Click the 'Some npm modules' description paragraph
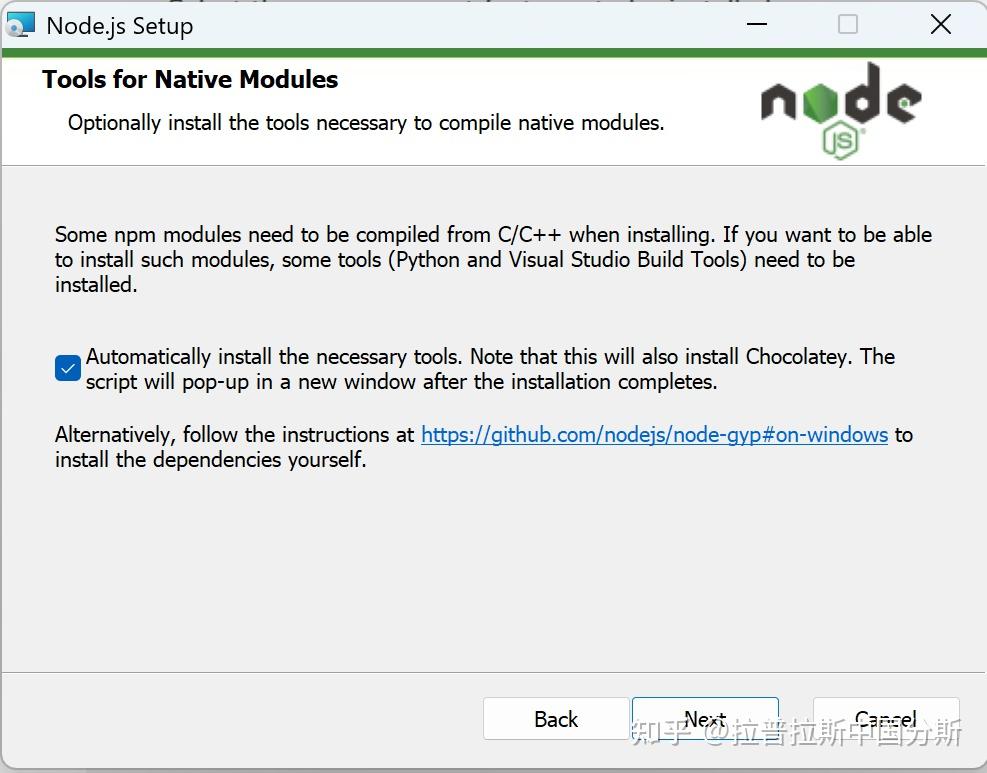The image size is (987, 773). click(x=493, y=259)
